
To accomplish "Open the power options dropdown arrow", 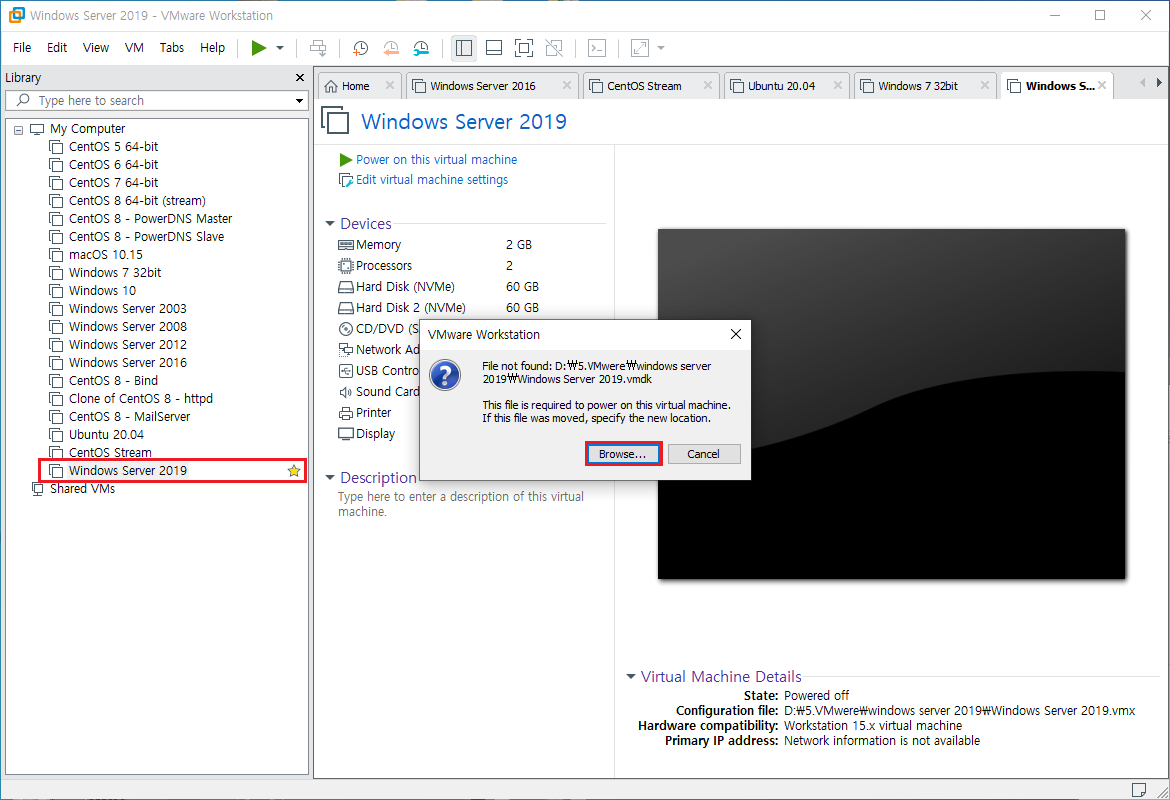I will click(x=280, y=49).
